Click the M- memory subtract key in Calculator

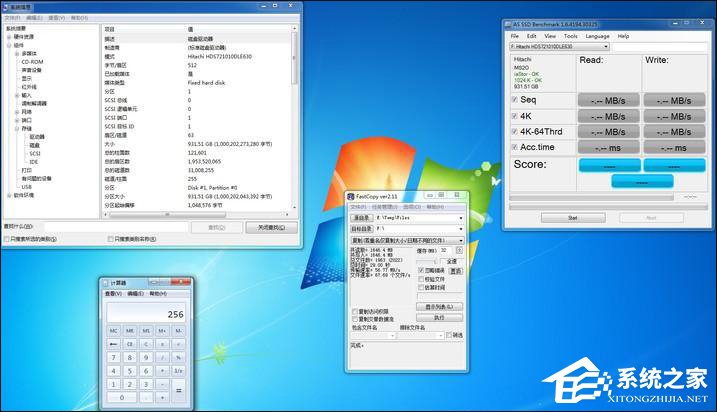click(179, 331)
